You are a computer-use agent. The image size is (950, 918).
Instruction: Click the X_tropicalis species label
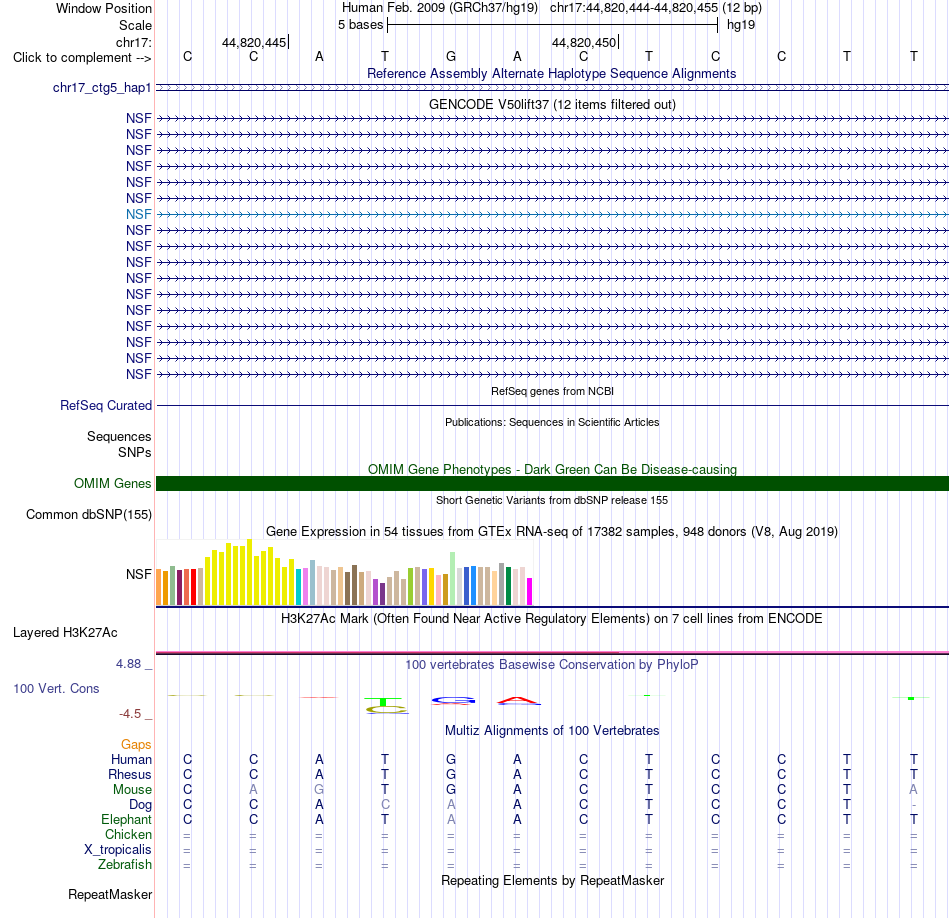click(118, 850)
